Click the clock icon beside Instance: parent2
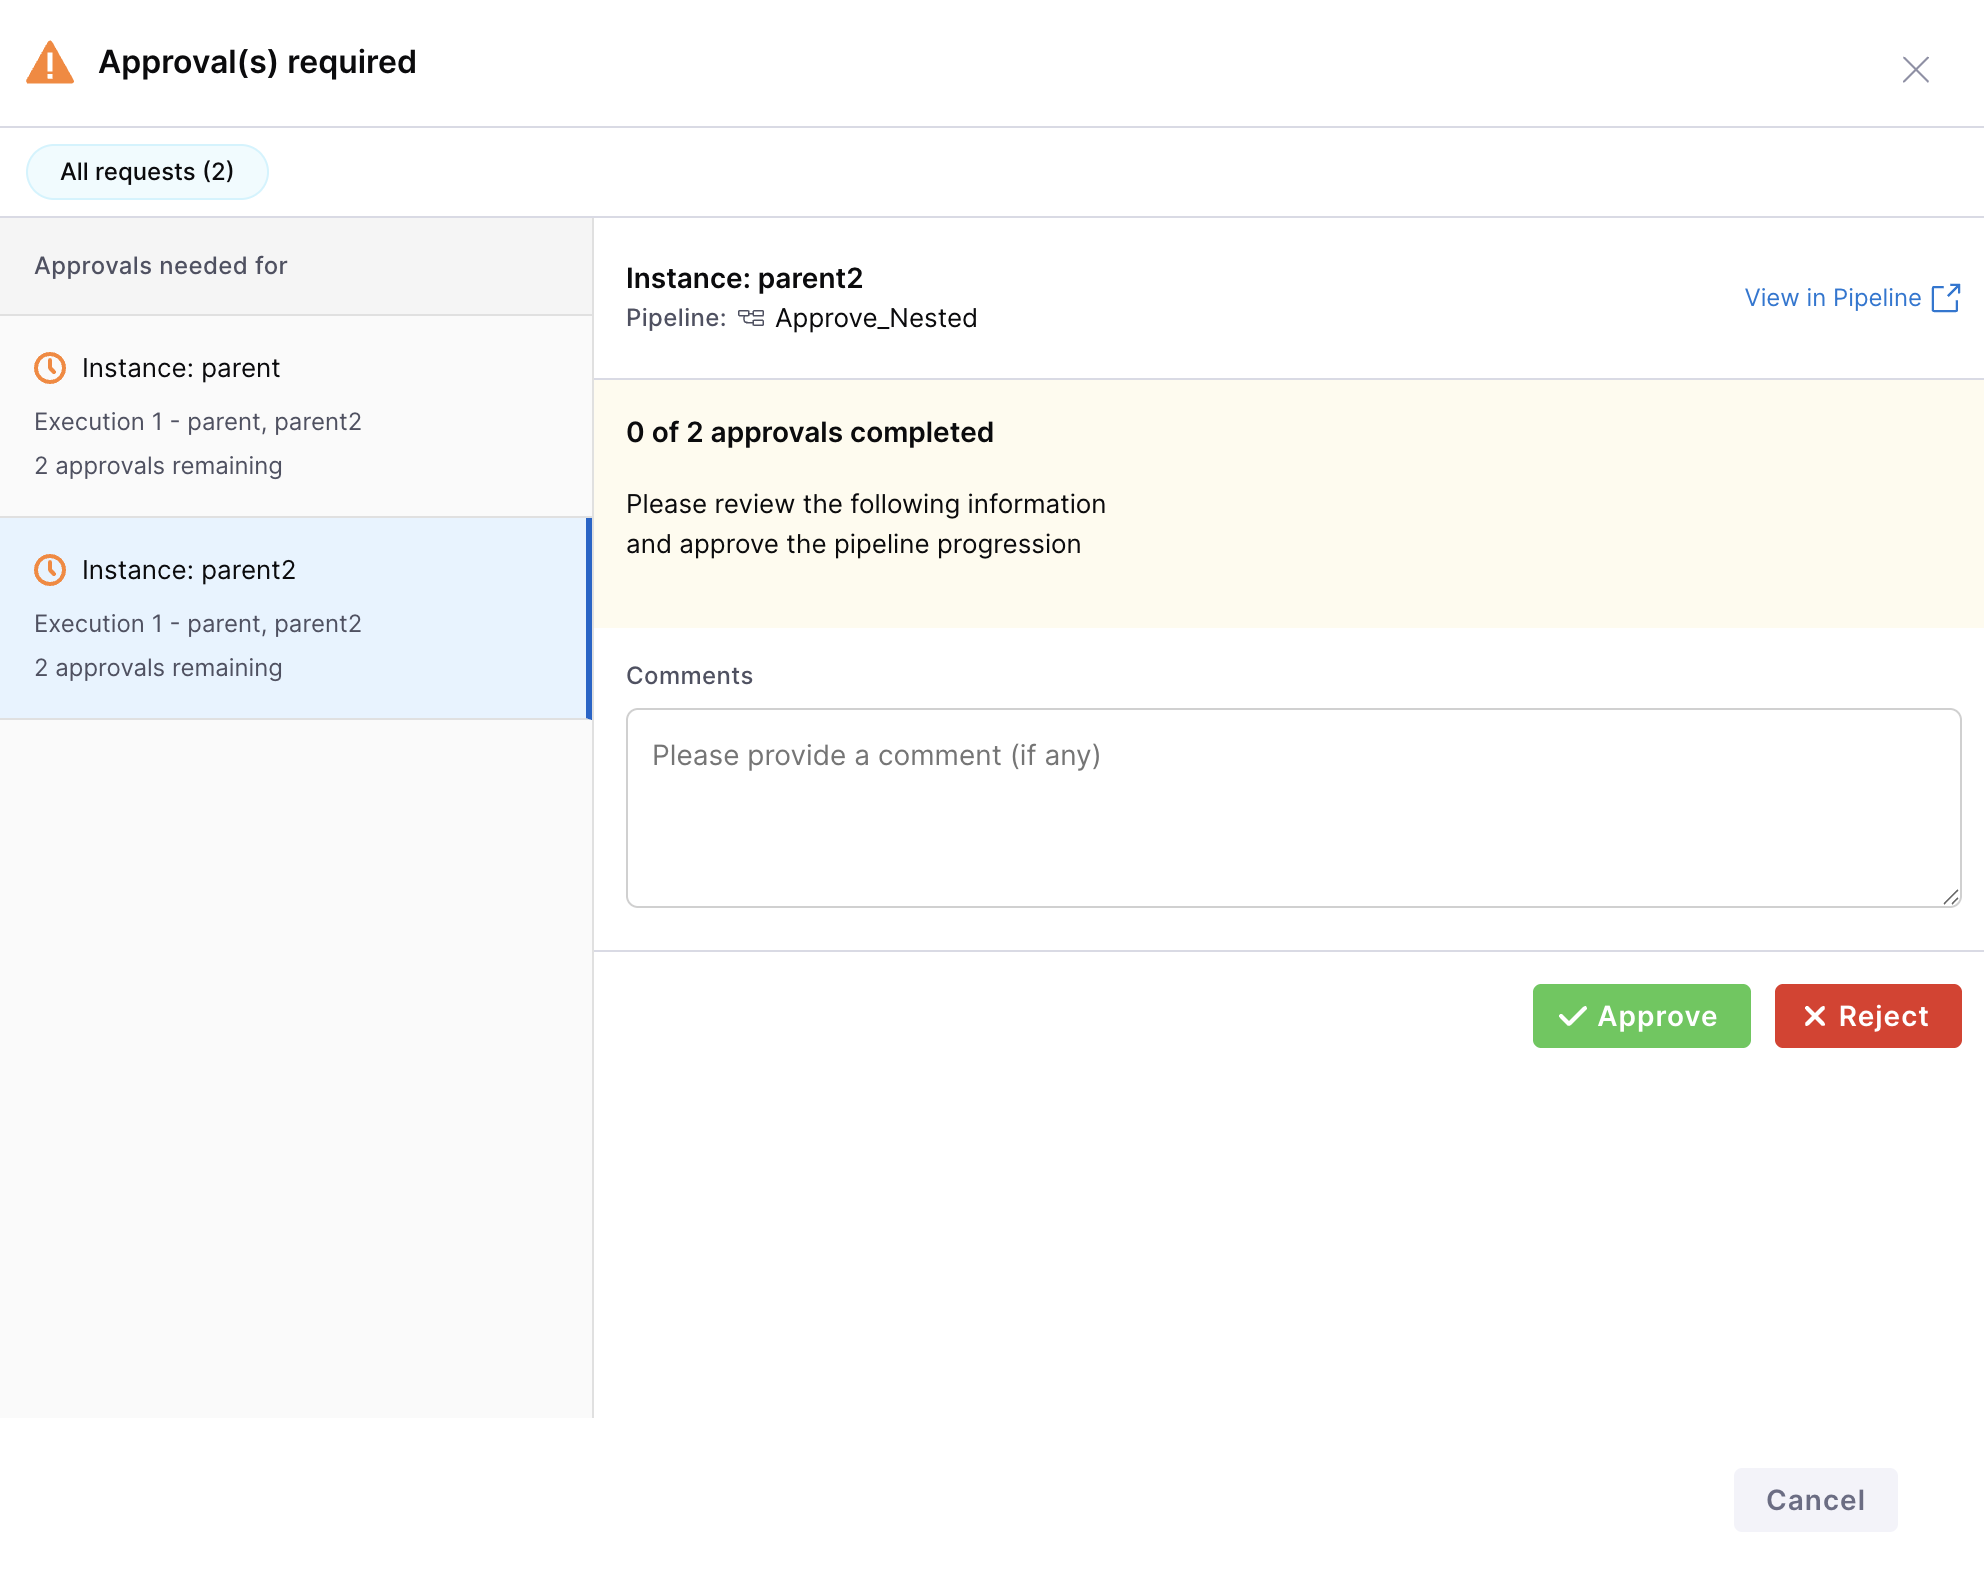The height and width of the screenshot is (1588, 1984). pyautogui.click(x=50, y=570)
